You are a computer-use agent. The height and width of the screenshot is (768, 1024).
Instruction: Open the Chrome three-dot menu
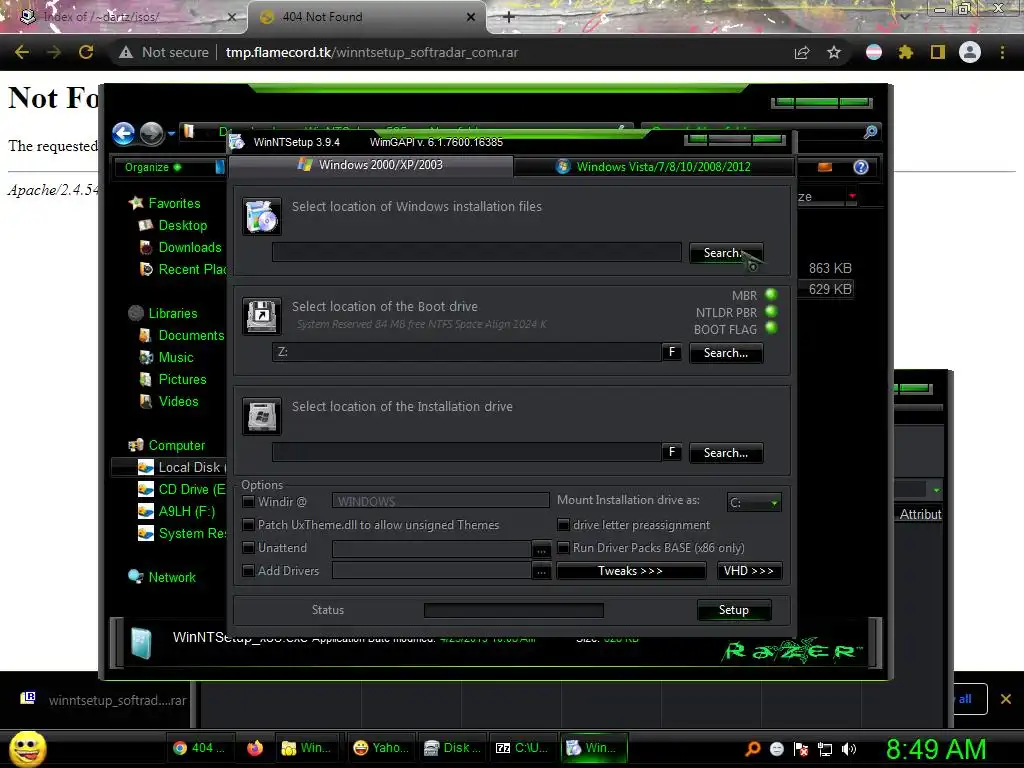pyautogui.click(x=1002, y=52)
